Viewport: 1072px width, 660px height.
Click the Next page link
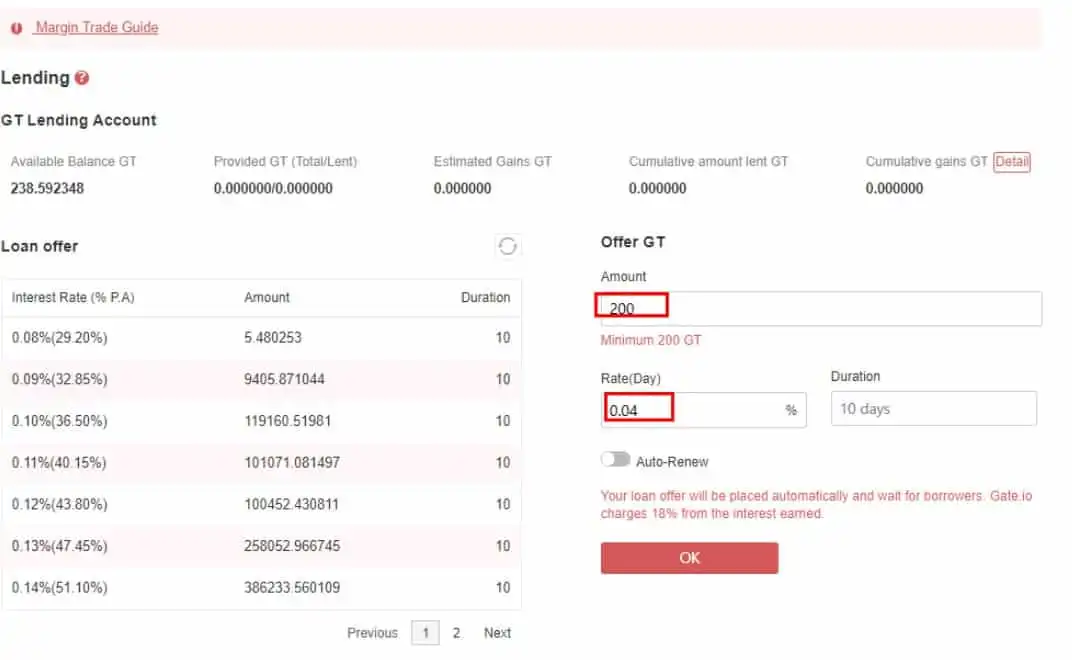(x=497, y=633)
